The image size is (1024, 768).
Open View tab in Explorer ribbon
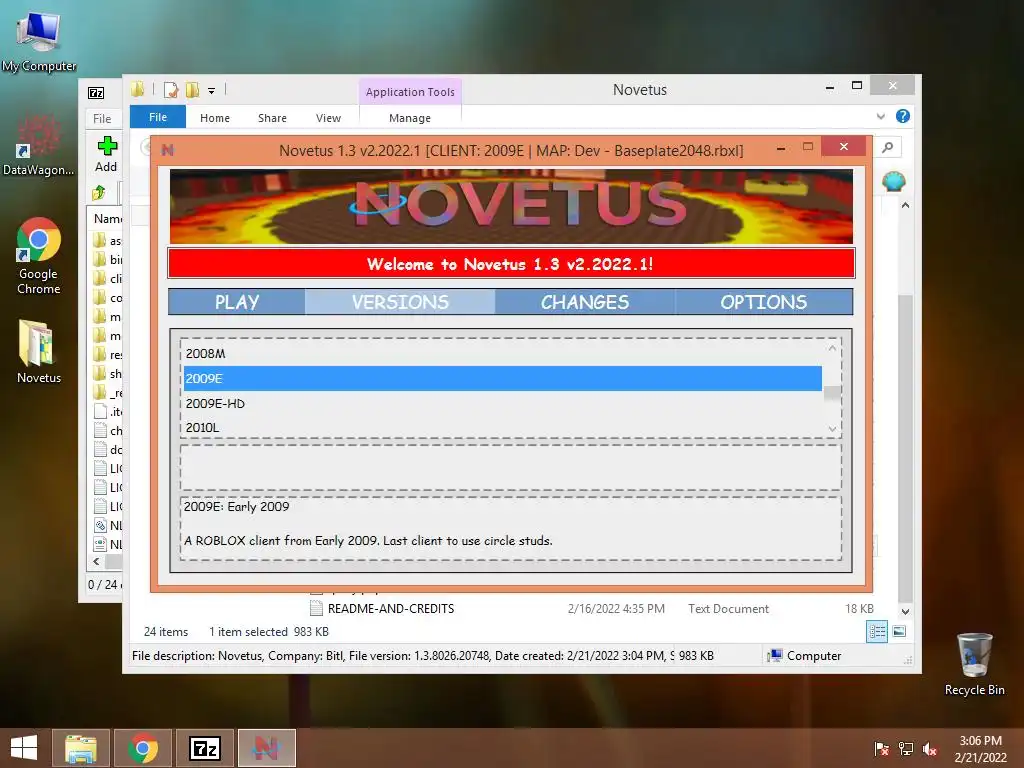click(x=328, y=118)
